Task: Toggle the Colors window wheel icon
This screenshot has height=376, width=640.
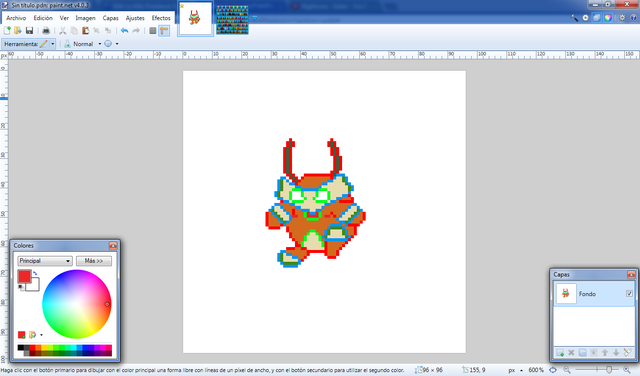Action: (608, 18)
